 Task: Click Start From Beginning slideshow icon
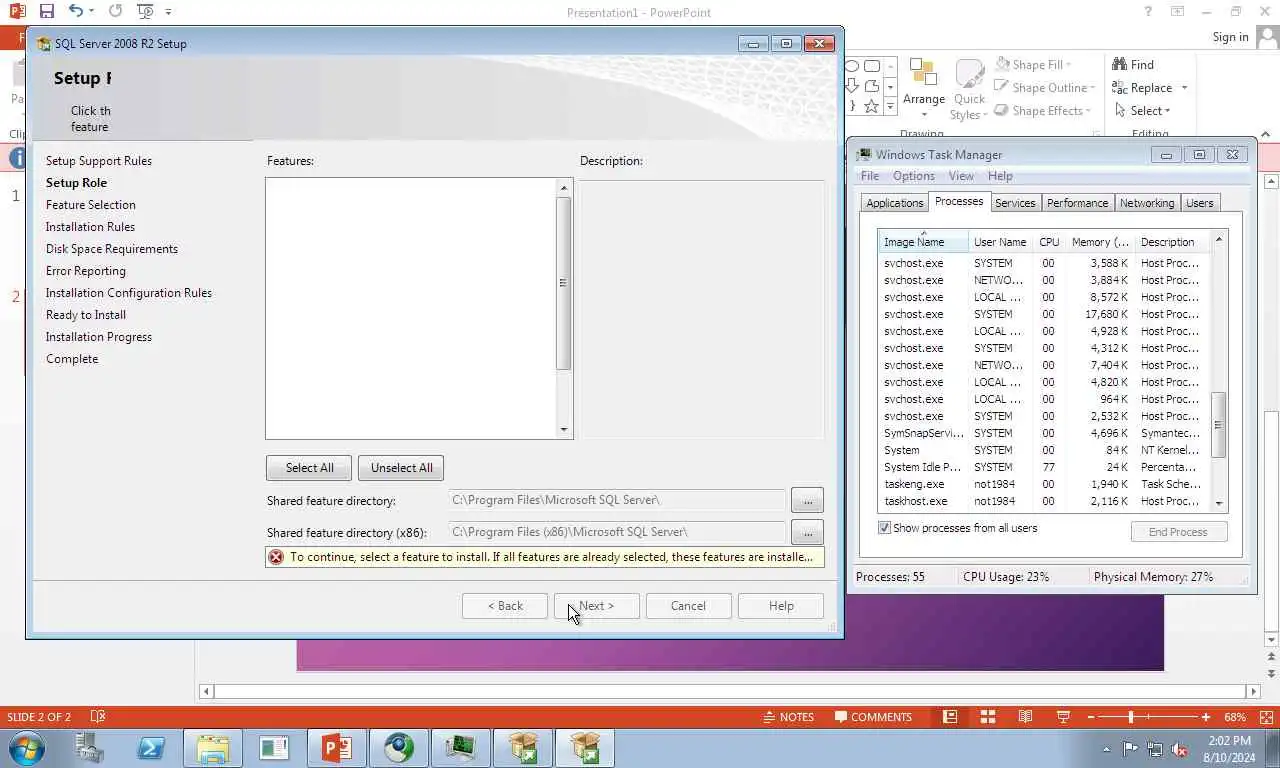pyautogui.click(x=145, y=11)
